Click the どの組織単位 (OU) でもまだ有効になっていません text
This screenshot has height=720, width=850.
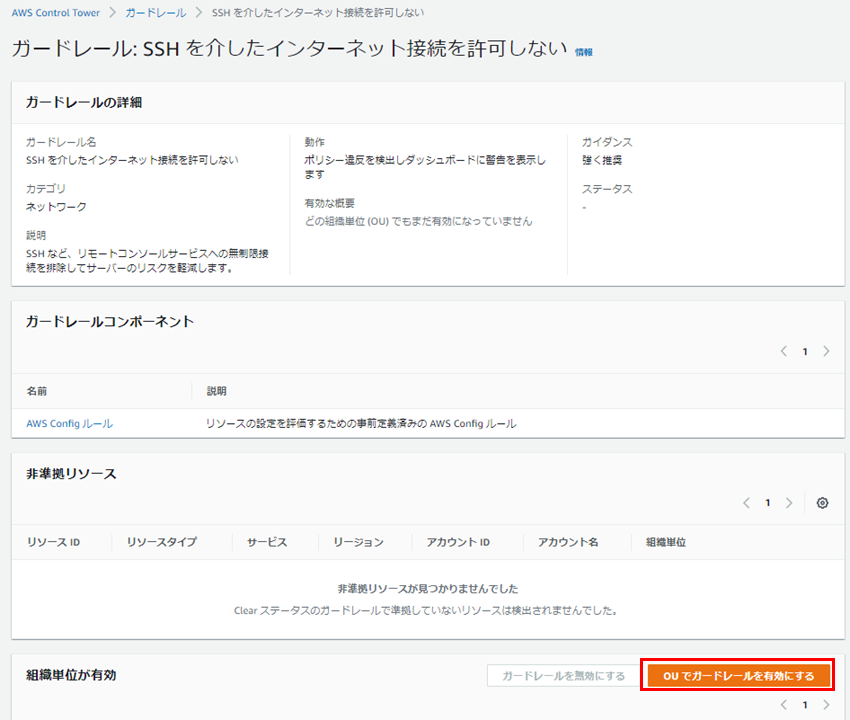(418, 221)
